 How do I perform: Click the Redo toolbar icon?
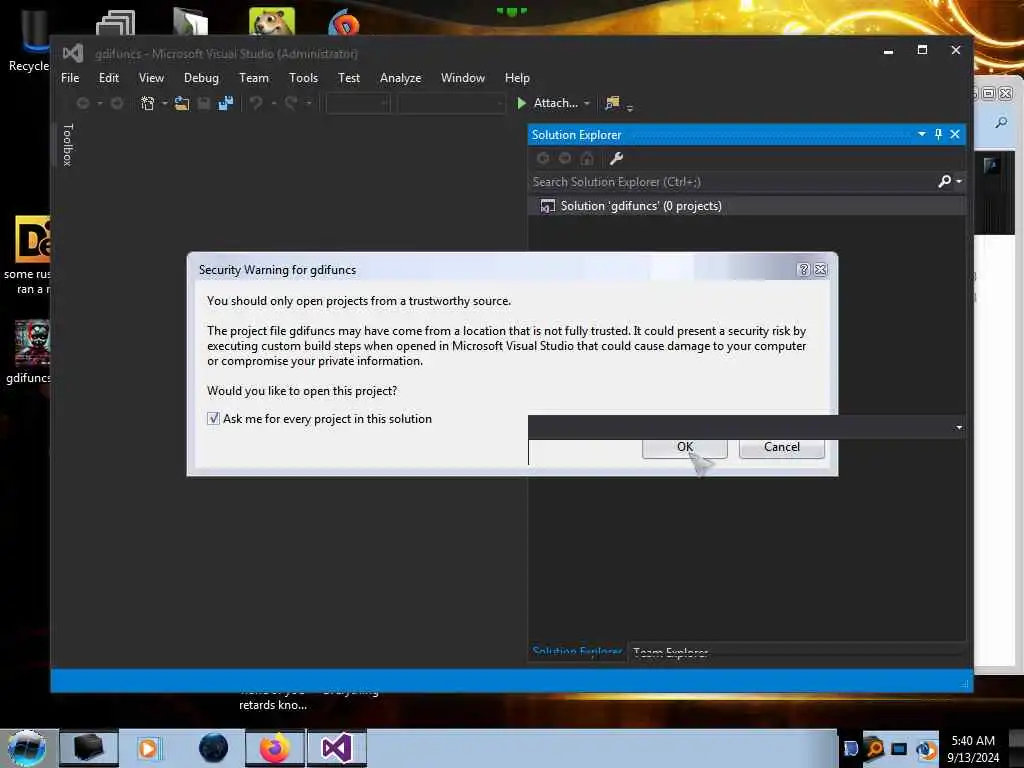tap(291, 103)
